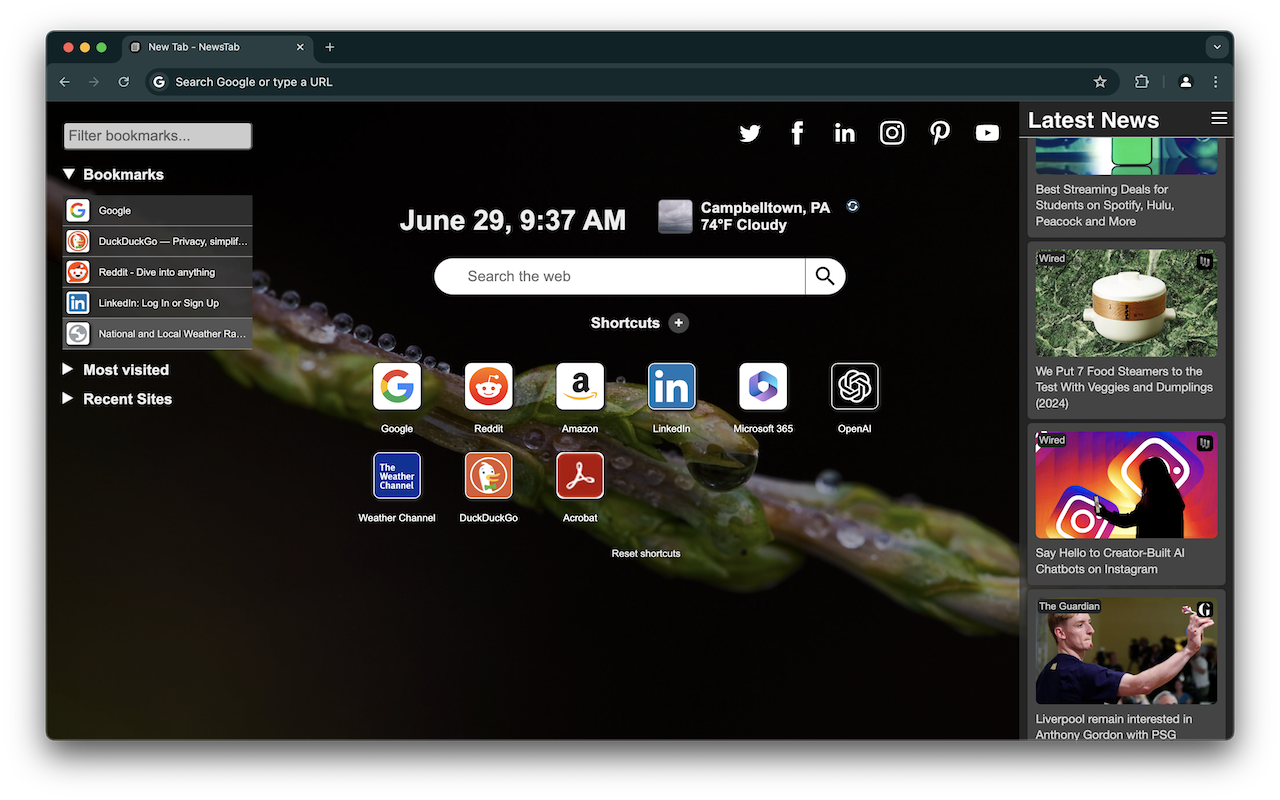Screen dimensions: 1280x800
Task: Click the Reset shortcuts link
Action: point(646,553)
